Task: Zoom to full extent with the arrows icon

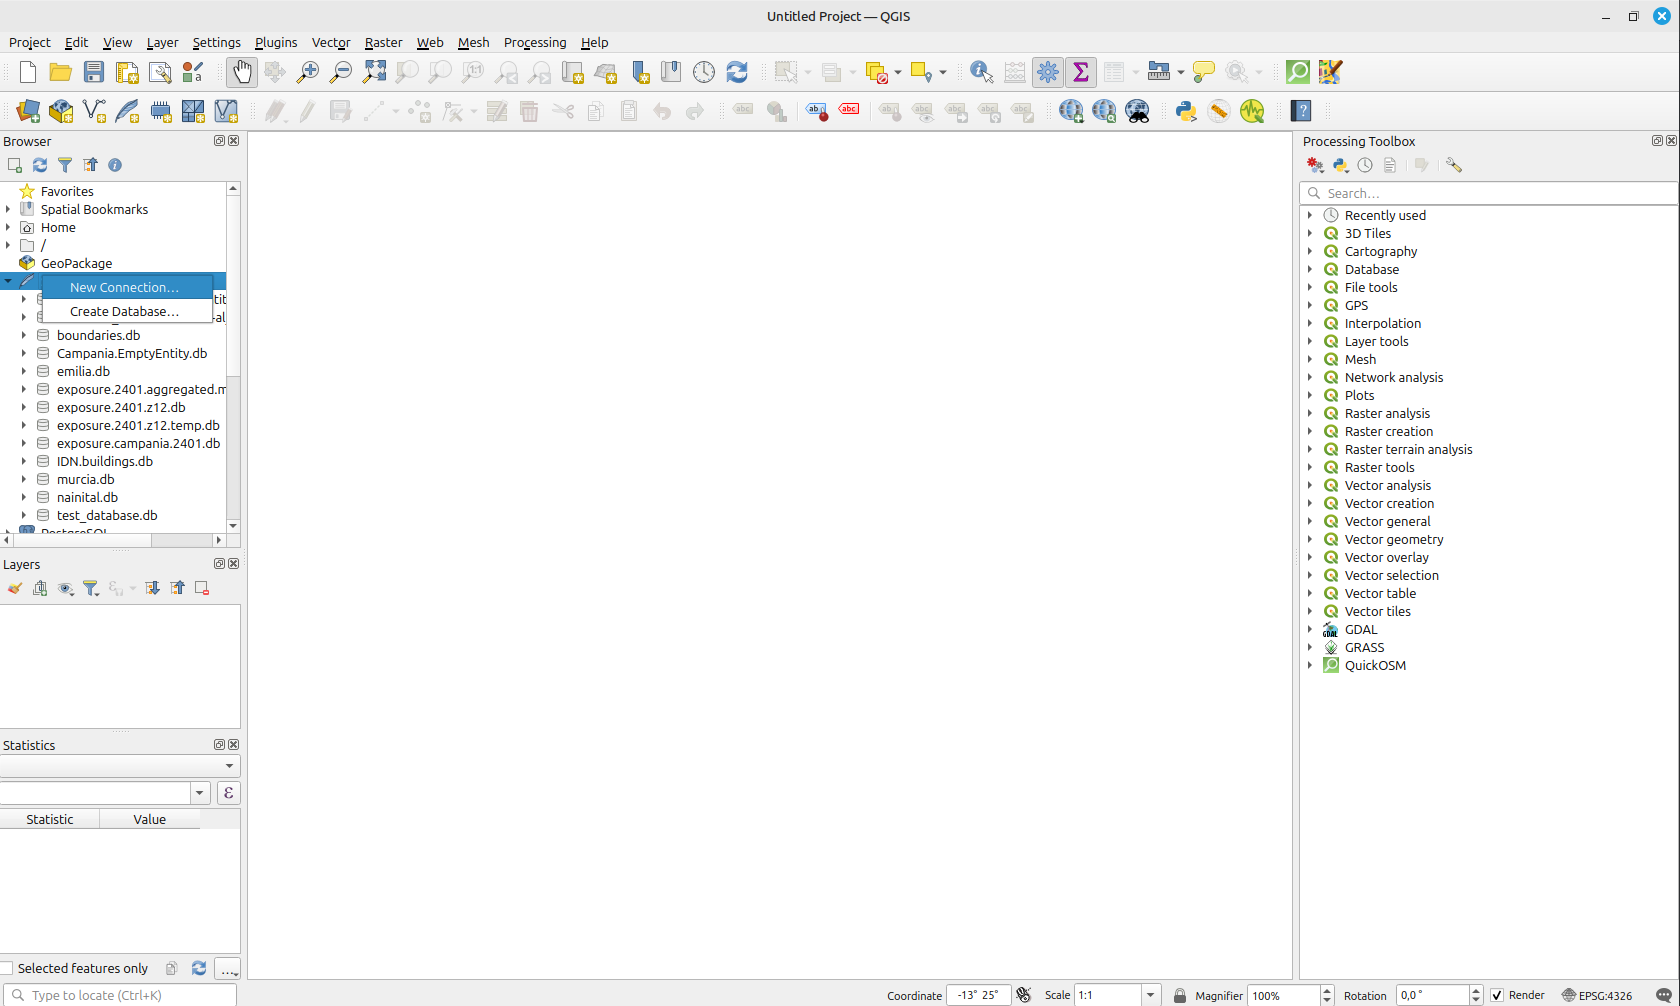Action: (x=374, y=72)
